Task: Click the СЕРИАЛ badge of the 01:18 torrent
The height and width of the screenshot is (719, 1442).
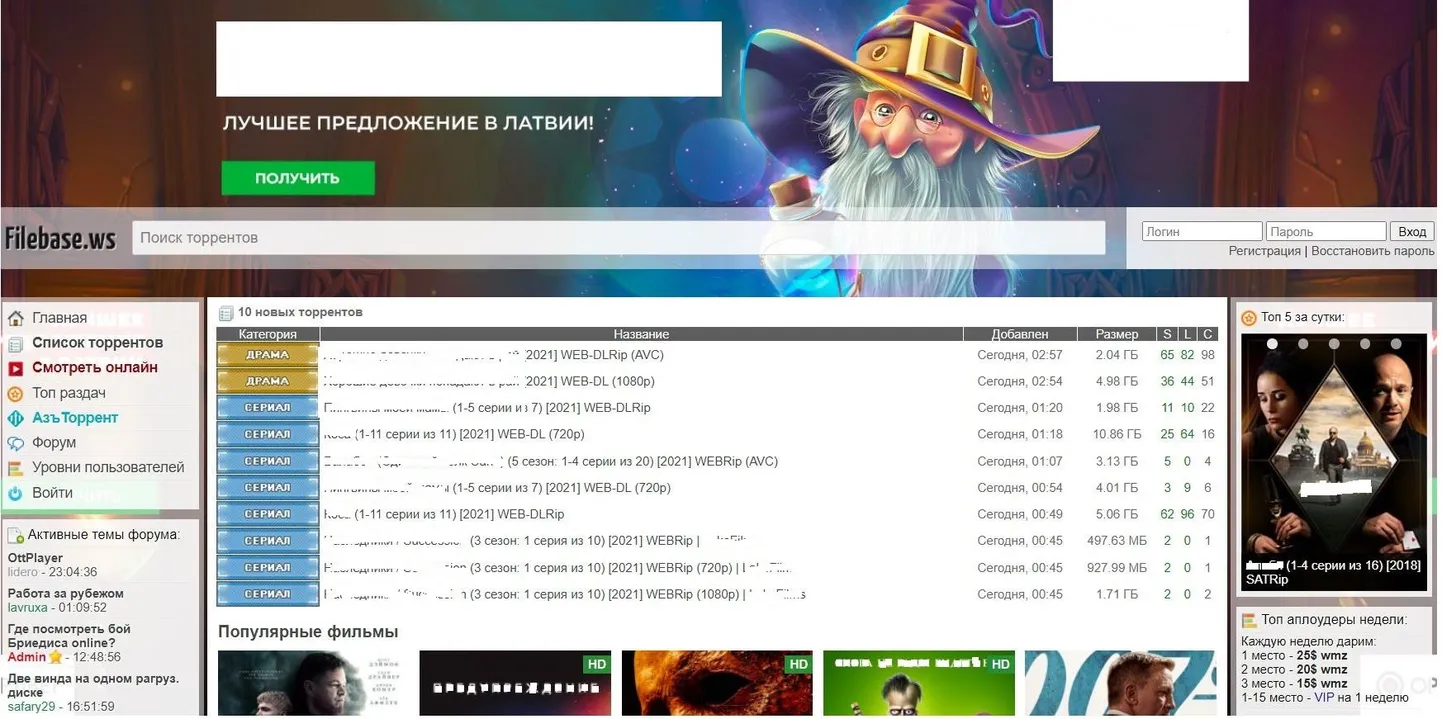Action: tap(267, 434)
